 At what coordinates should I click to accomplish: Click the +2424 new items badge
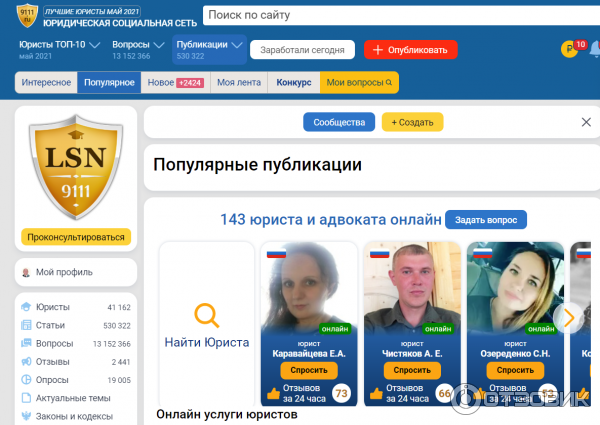point(190,83)
